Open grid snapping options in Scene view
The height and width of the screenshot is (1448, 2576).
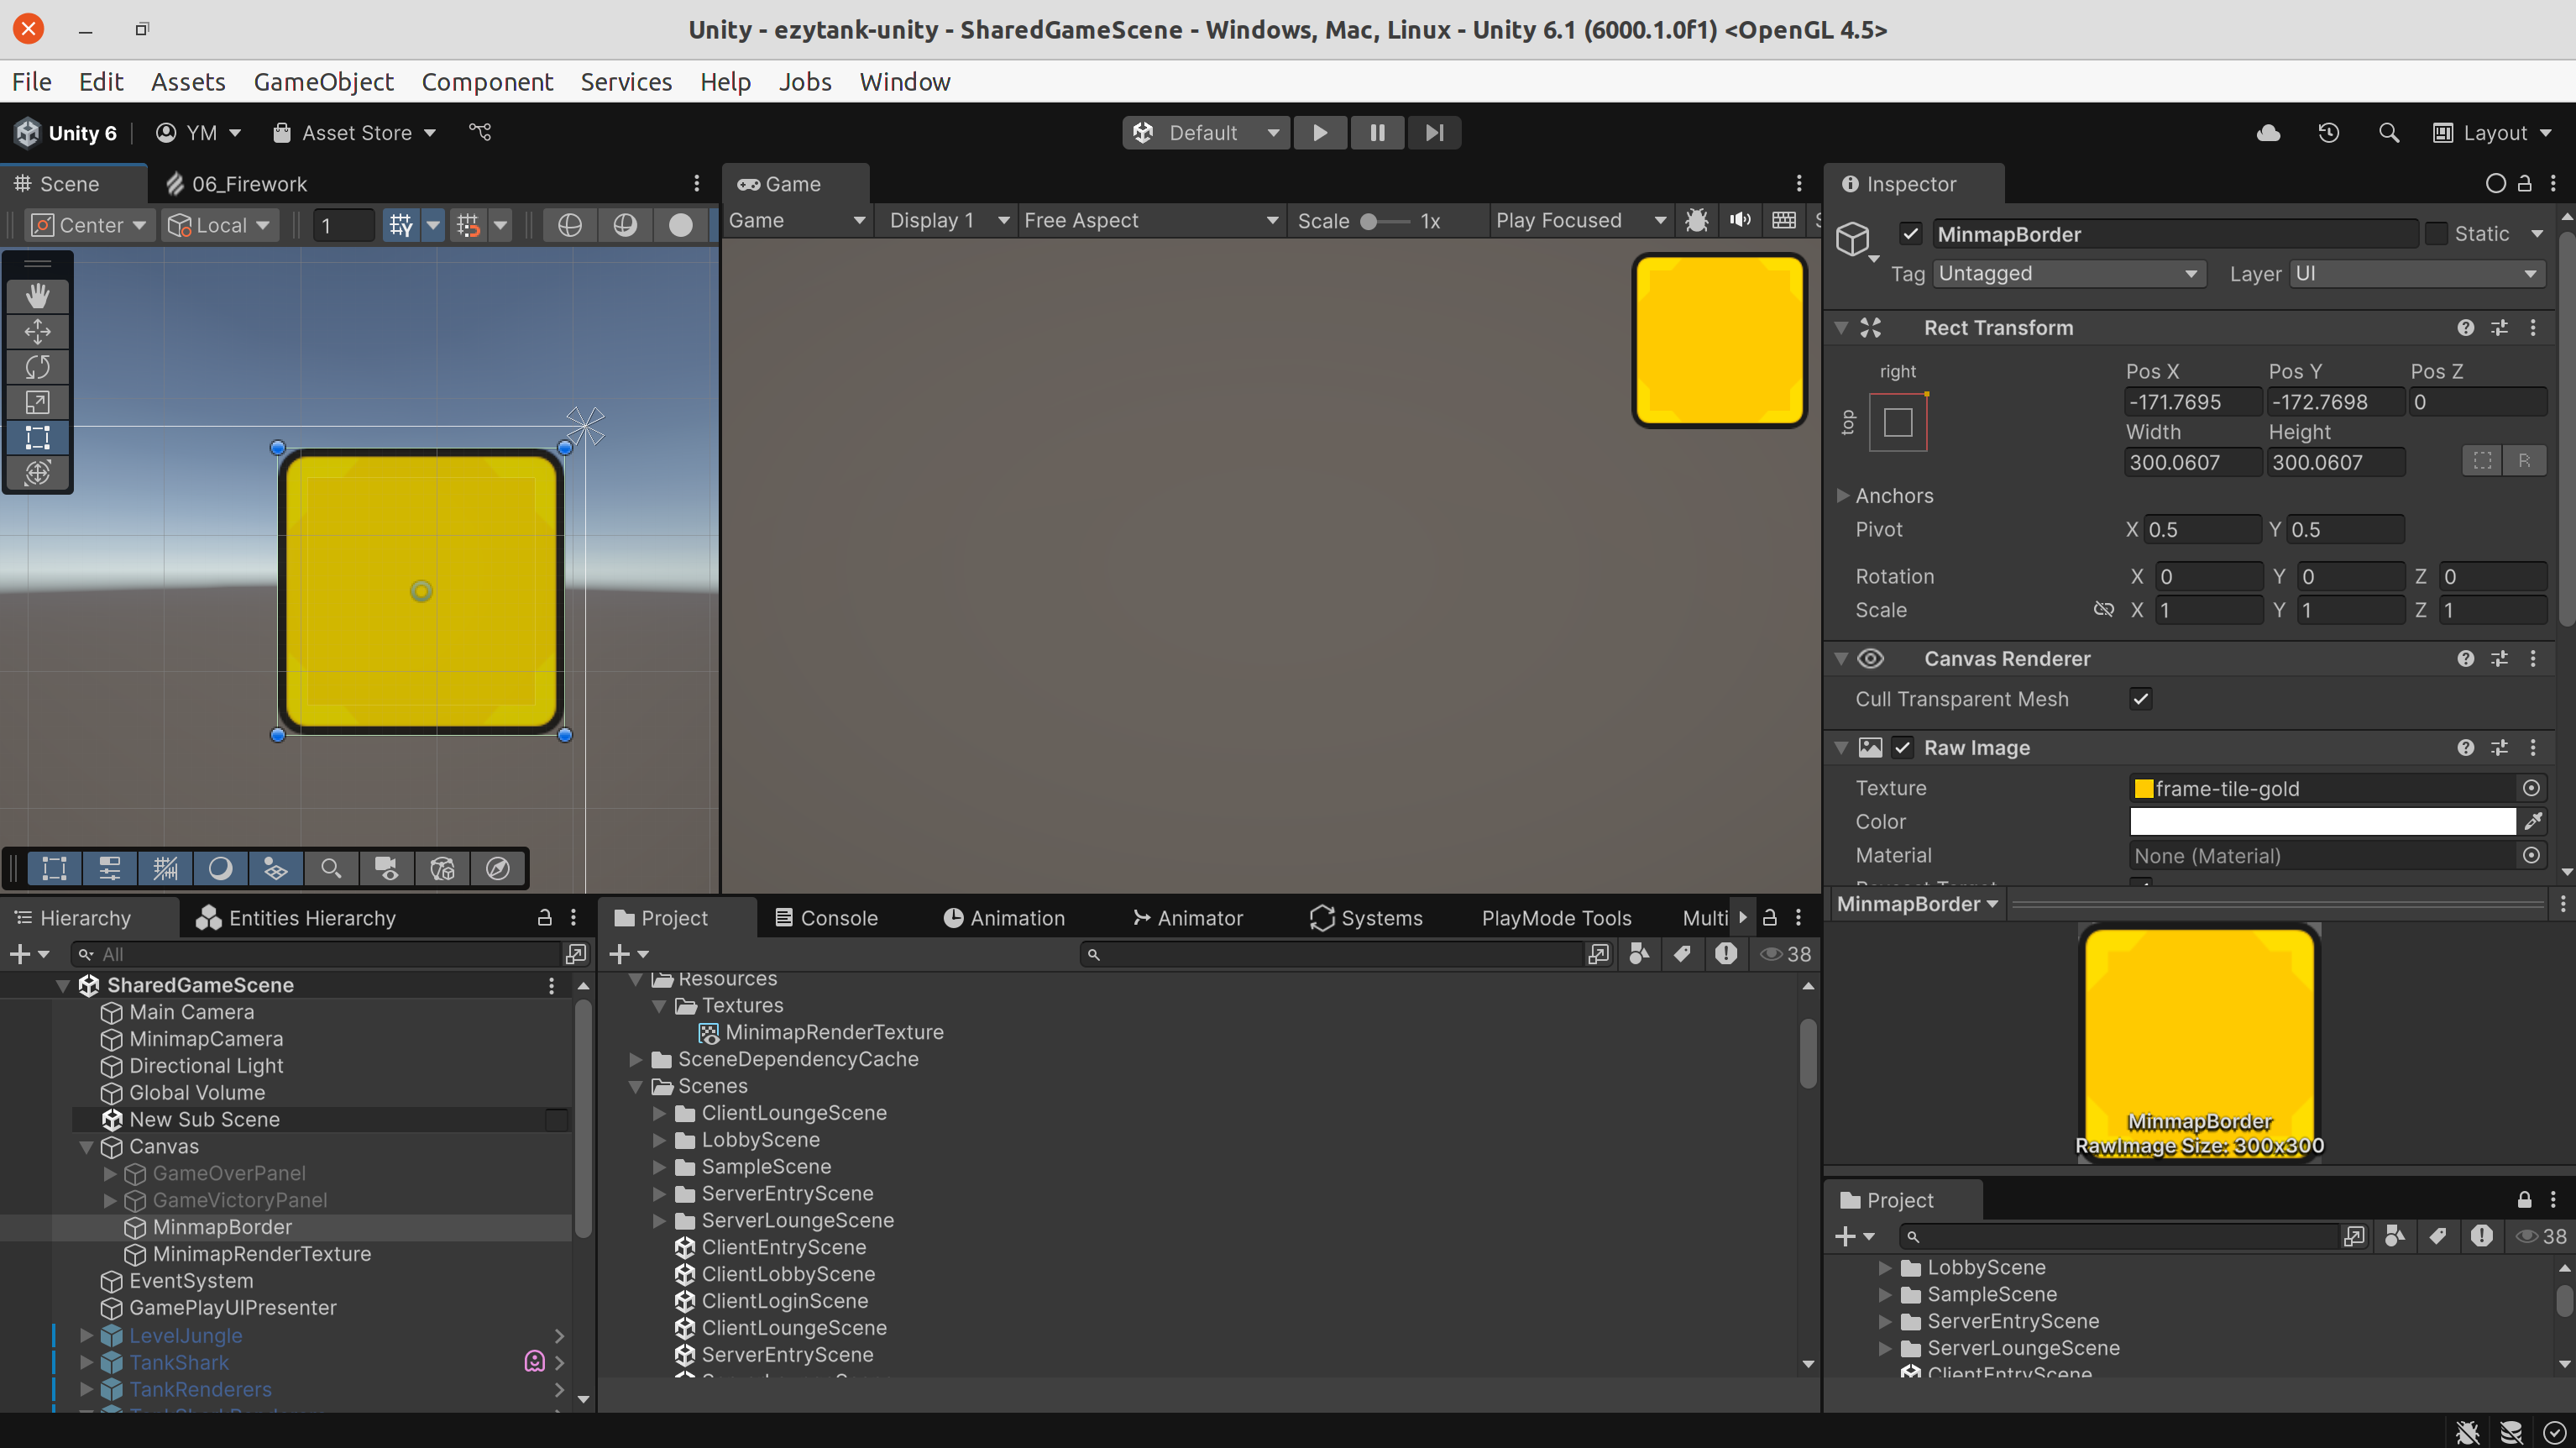point(501,225)
